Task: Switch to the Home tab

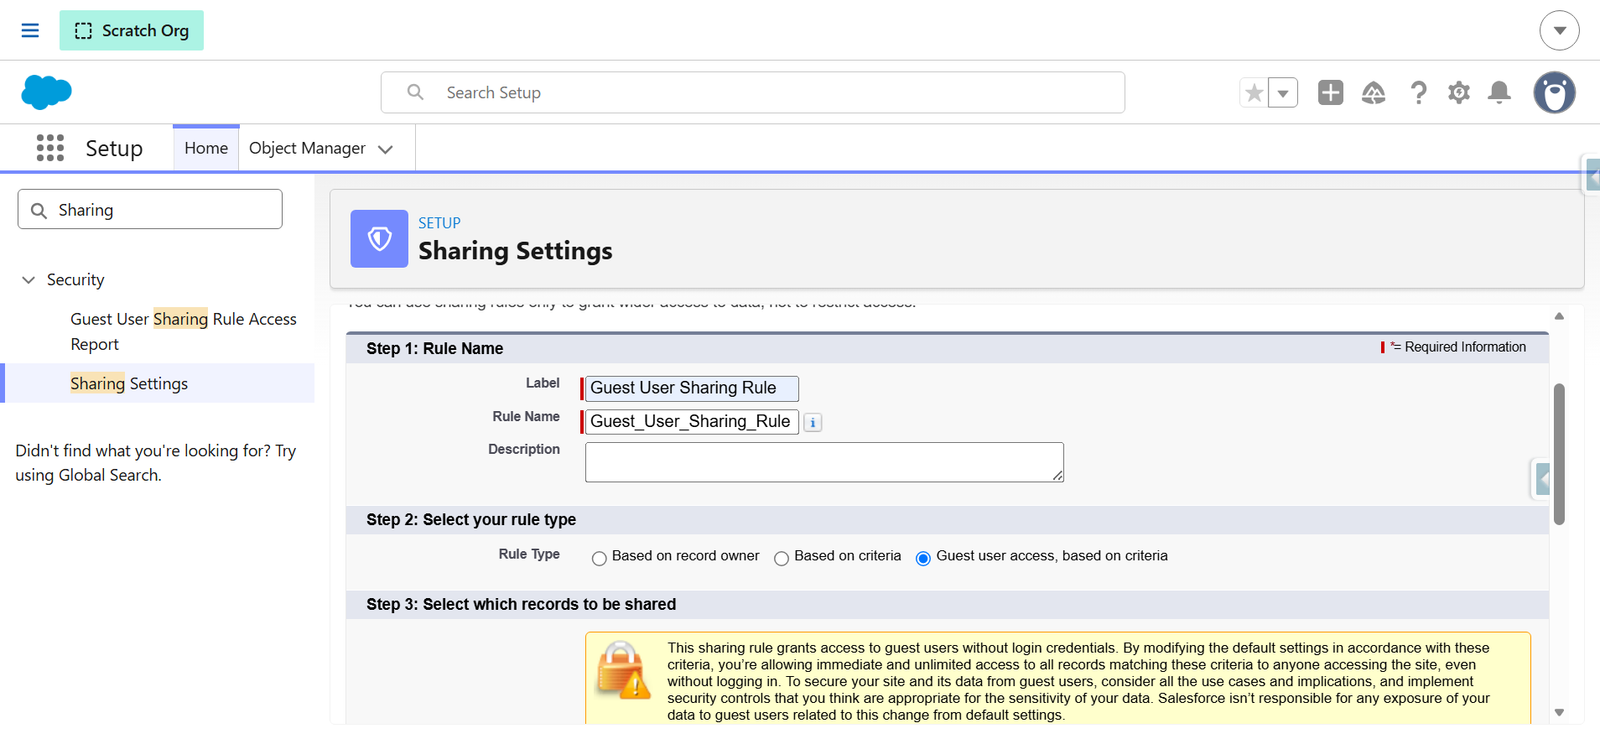Action: [206, 148]
